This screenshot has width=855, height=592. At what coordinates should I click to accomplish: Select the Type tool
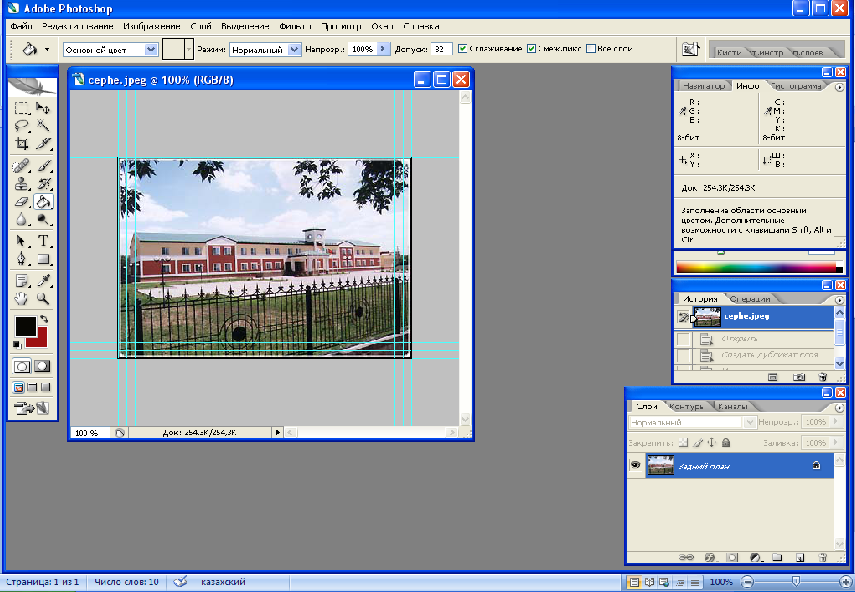click(x=43, y=241)
